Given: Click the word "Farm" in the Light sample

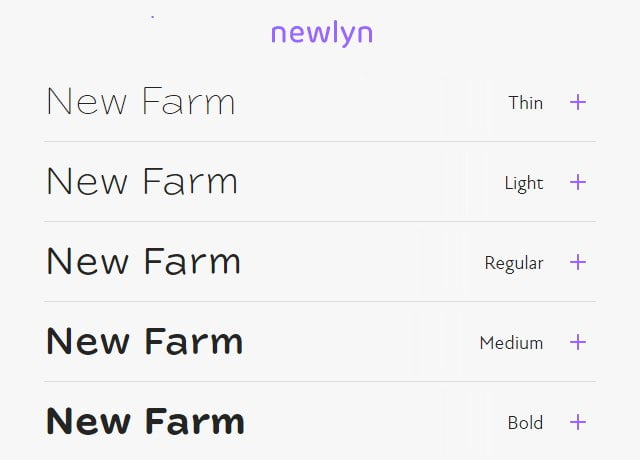Looking at the screenshot, I should pyautogui.click(x=190, y=182).
